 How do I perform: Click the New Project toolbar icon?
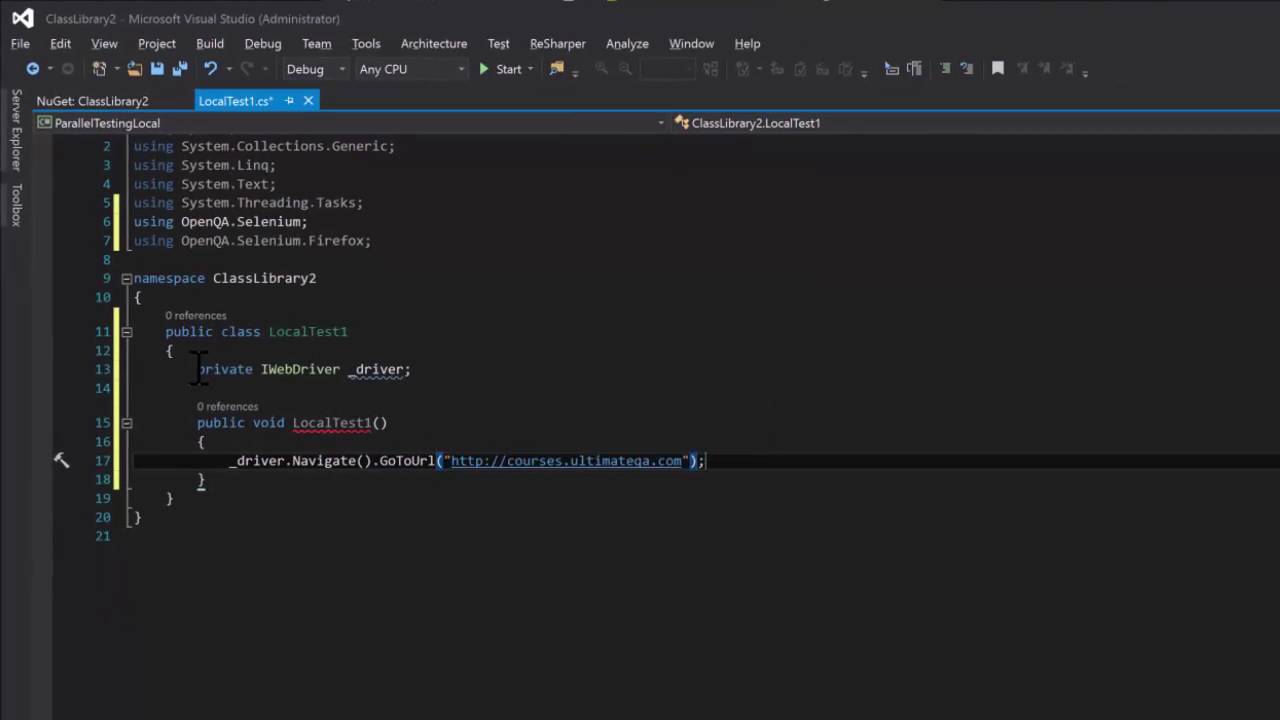(99, 69)
